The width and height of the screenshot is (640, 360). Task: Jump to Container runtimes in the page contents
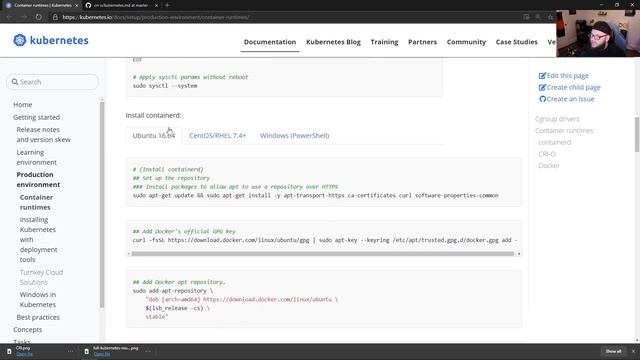pyautogui.click(x=564, y=131)
